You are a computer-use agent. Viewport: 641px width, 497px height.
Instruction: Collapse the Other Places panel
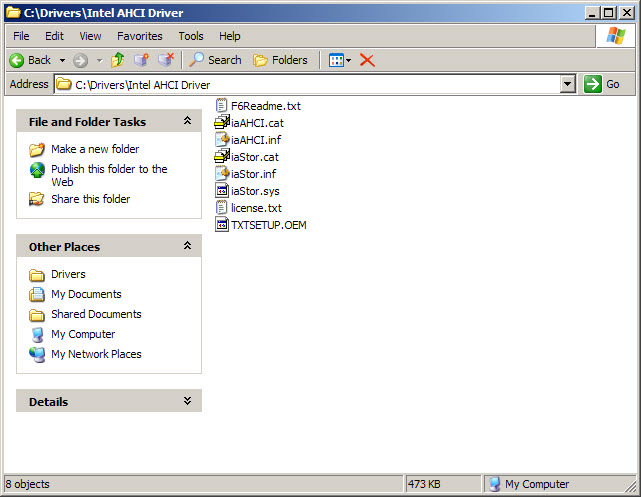click(187, 246)
